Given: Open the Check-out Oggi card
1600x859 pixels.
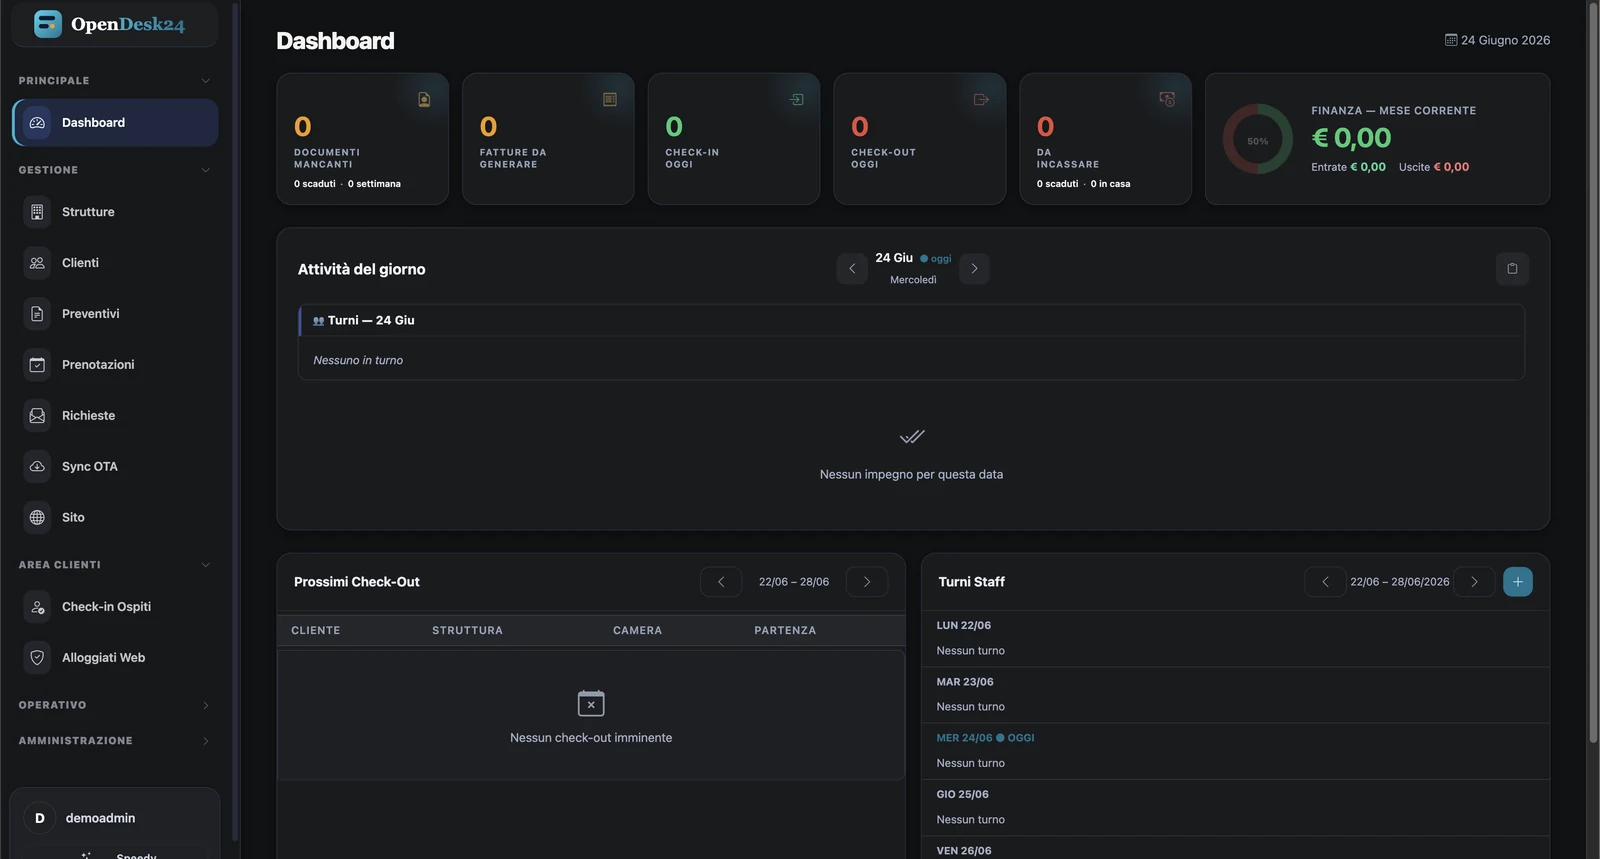Looking at the screenshot, I should pos(919,139).
